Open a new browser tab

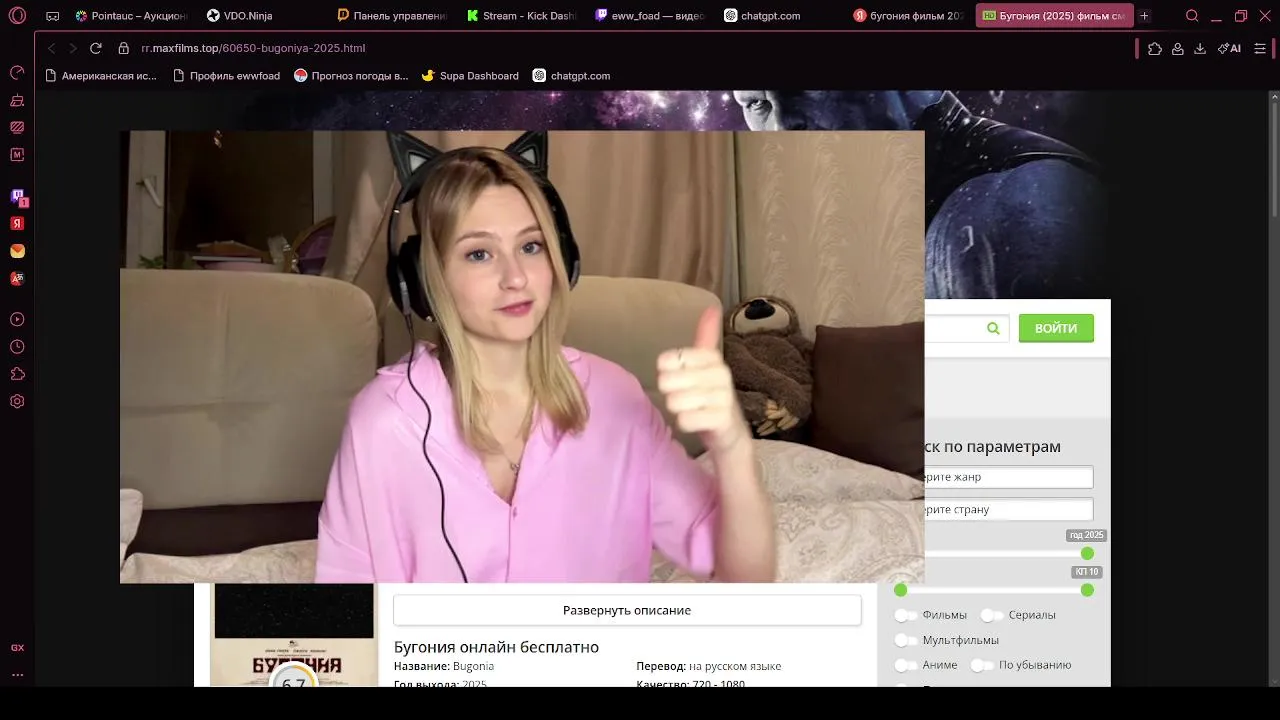[x=1144, y=16]
